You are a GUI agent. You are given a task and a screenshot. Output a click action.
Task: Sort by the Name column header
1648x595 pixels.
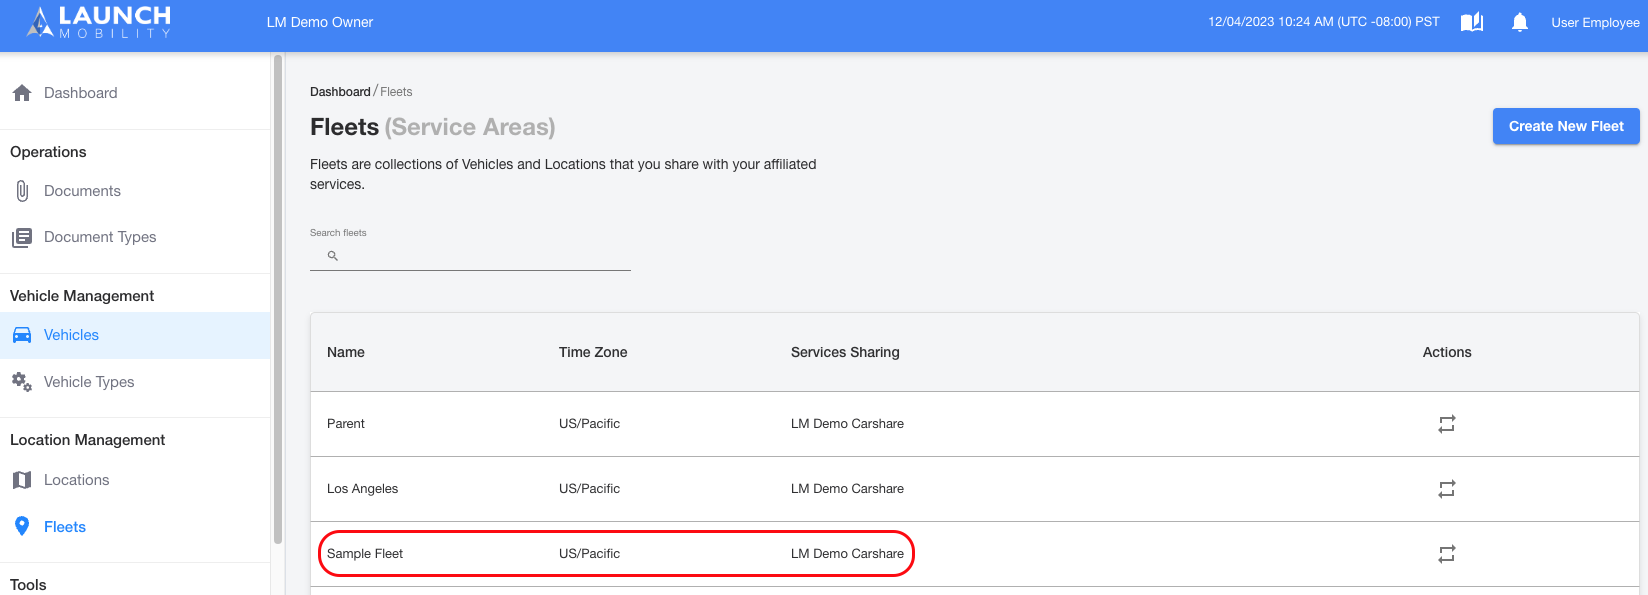tap(346, 352)
